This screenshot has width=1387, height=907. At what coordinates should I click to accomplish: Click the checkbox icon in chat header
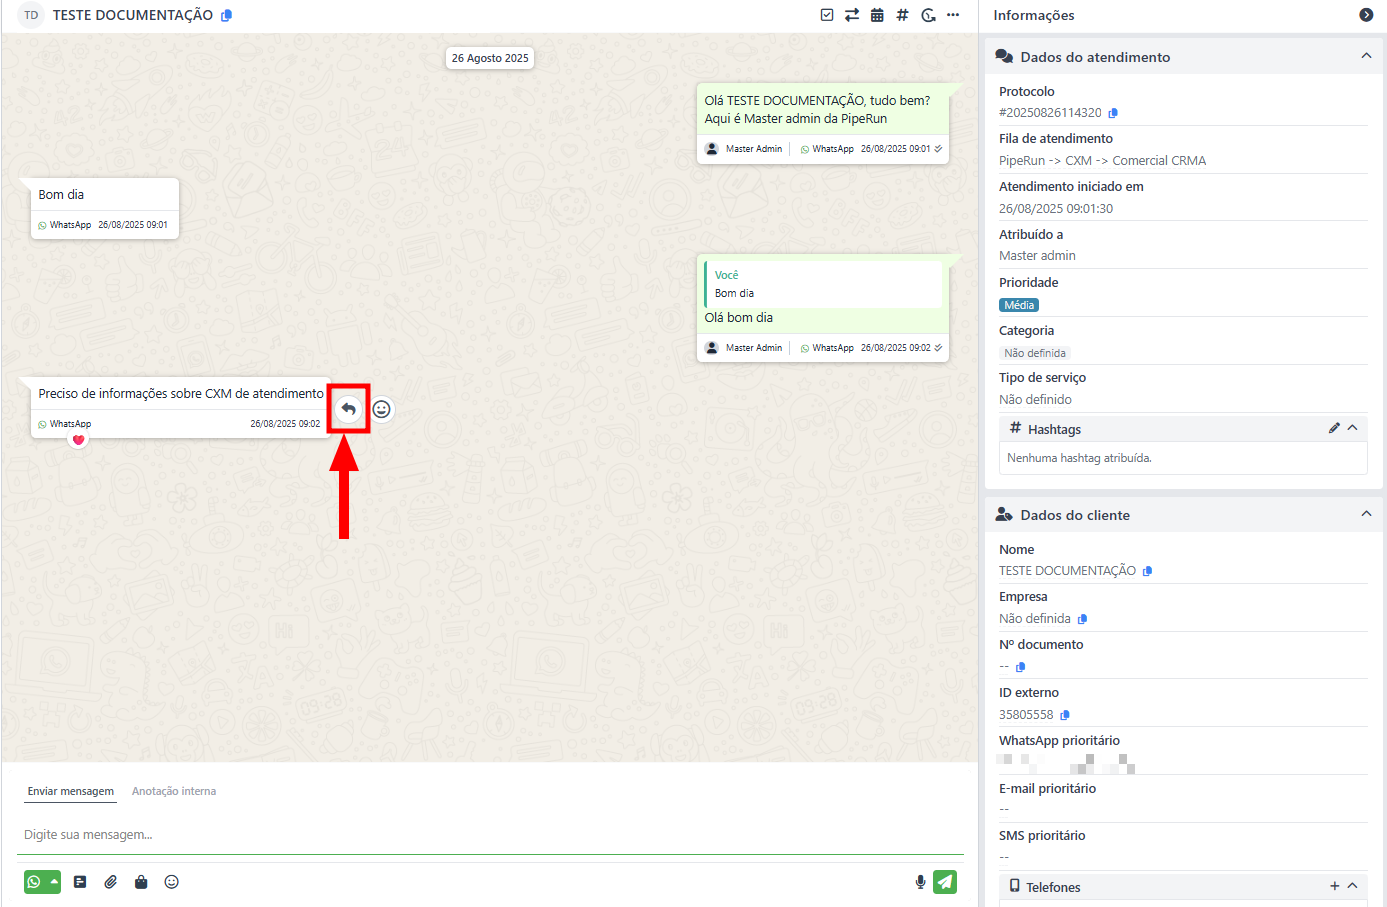pyautogui.click(x=827, y=15)
